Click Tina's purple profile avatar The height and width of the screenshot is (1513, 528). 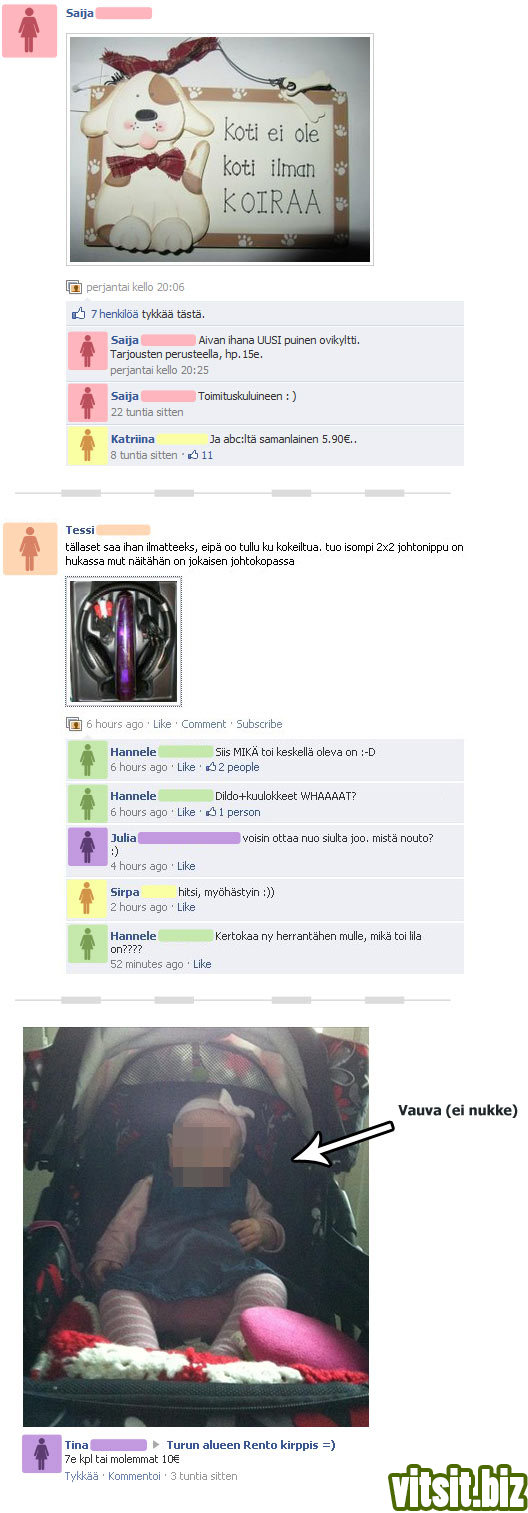click(41, 1454)
